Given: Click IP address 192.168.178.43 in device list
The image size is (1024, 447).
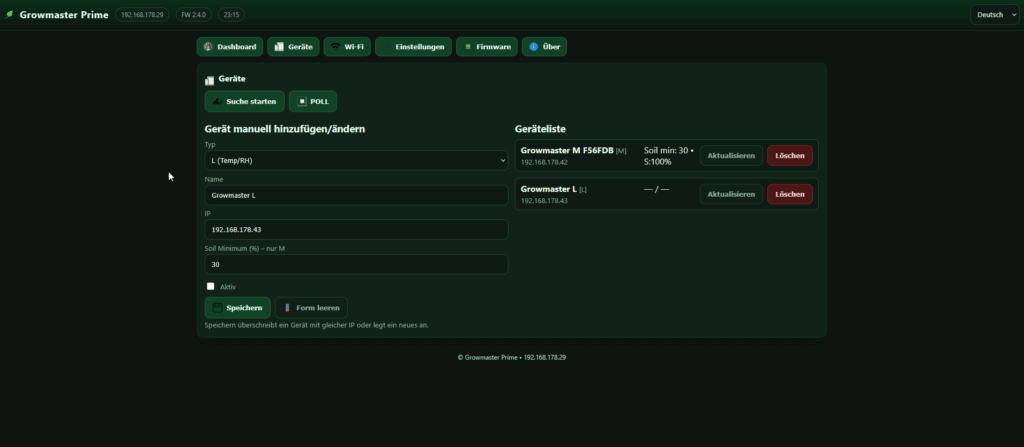Looking at the screenshot, I should pyautogui.click(x=544, y=201).
